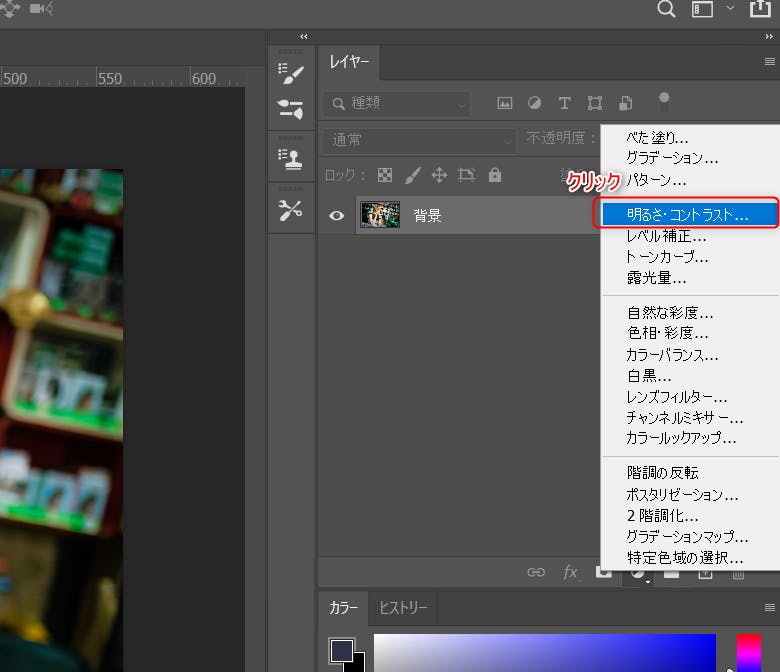Open the 通常 blend mode dropdown
The image size is (780, 672).
pyautogui.click(x=418, y=140)
